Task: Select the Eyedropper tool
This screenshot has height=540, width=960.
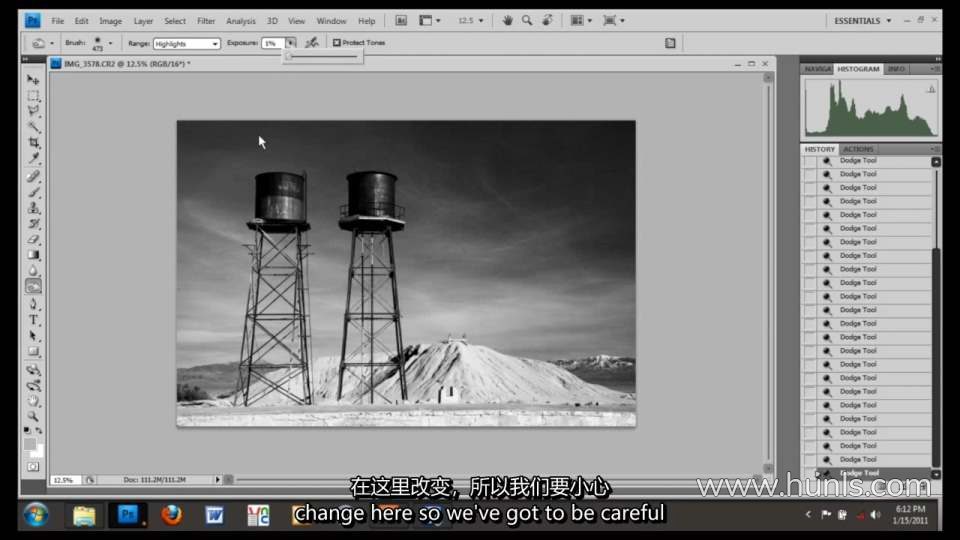Action: 34,159
